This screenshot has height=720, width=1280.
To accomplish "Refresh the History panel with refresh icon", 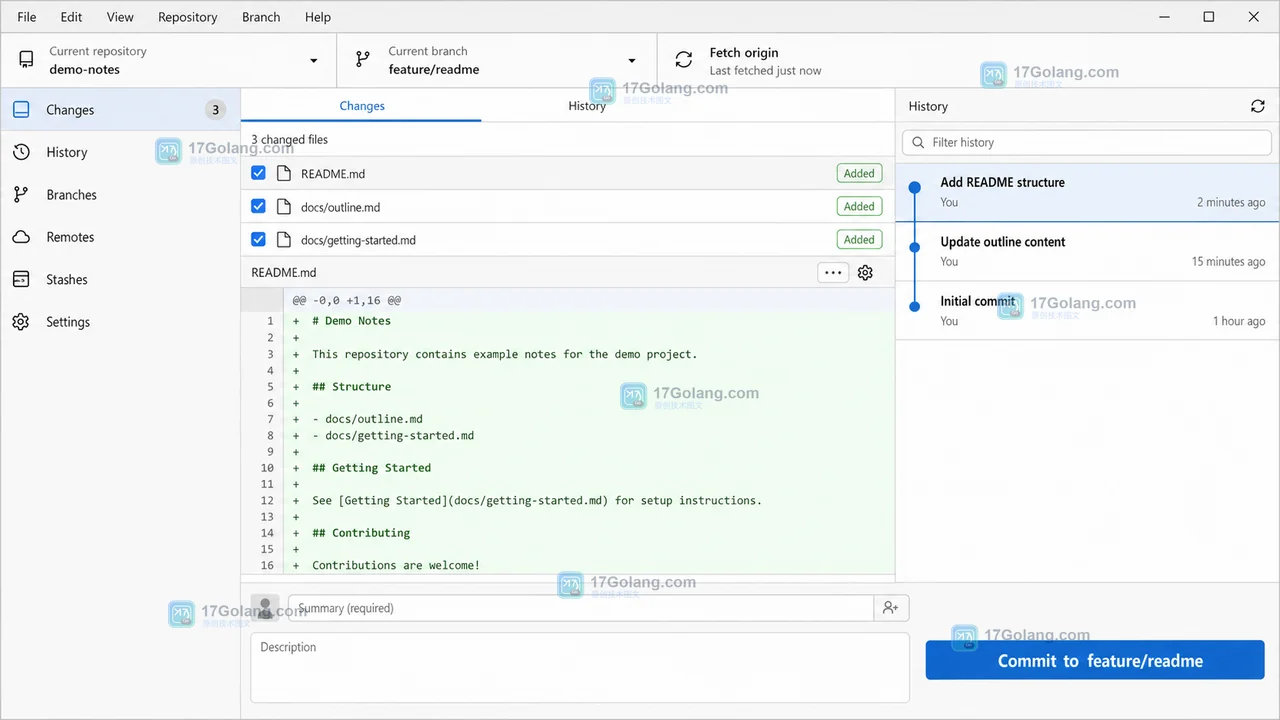I will 1258,106.
